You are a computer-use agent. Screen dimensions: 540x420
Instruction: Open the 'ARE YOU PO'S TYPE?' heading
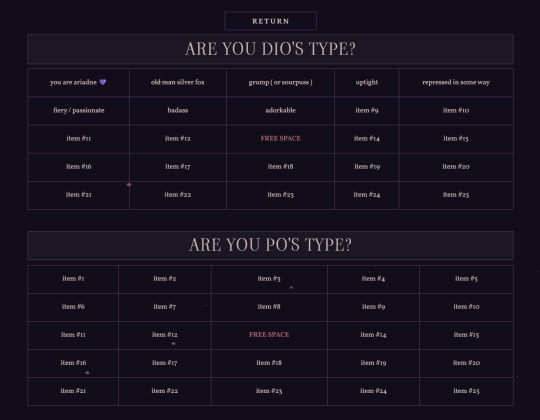tap(270, 245)
